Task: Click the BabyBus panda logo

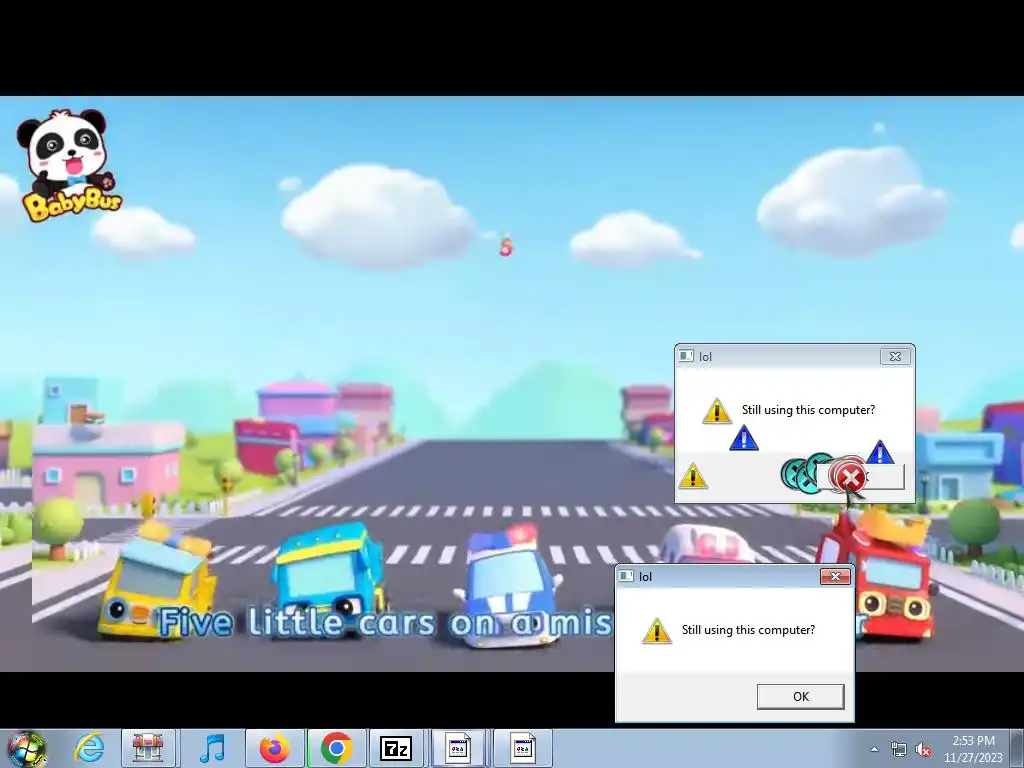Action: pos(69,165)
